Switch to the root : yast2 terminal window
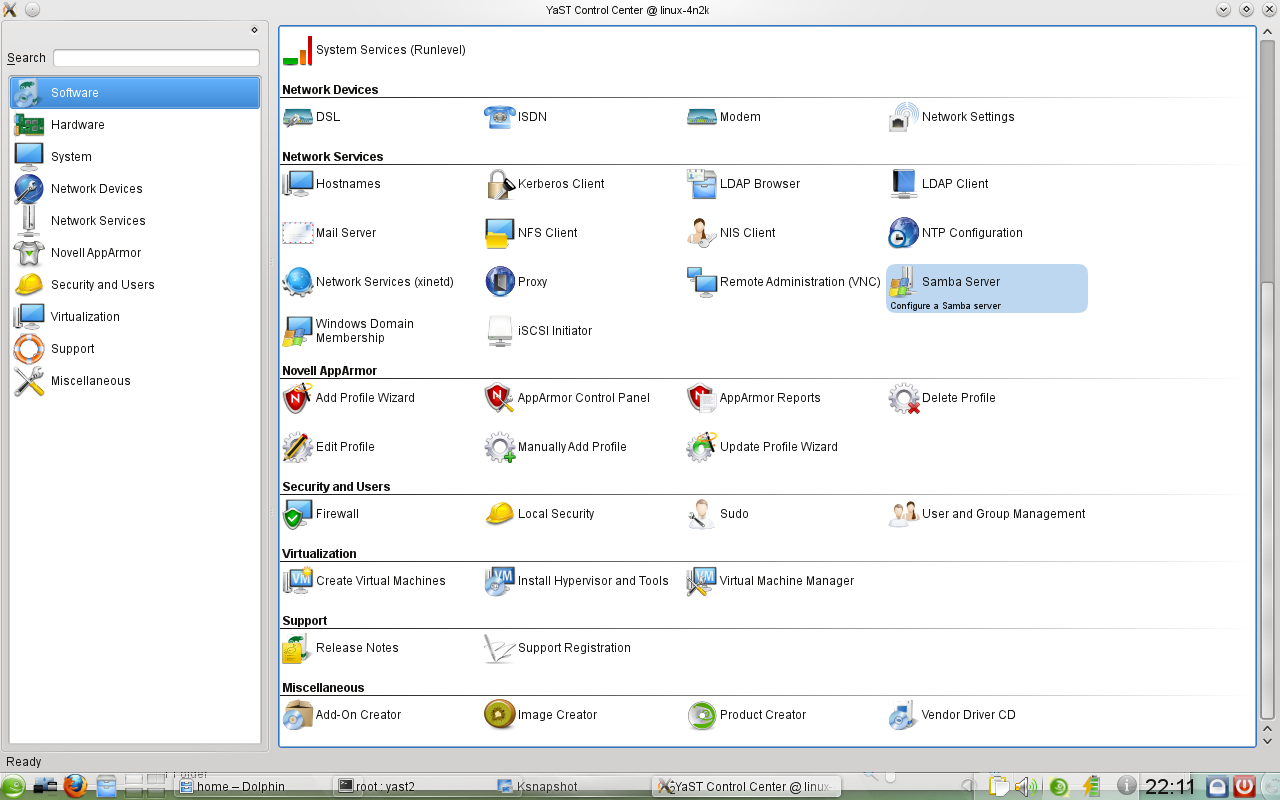 410,787
